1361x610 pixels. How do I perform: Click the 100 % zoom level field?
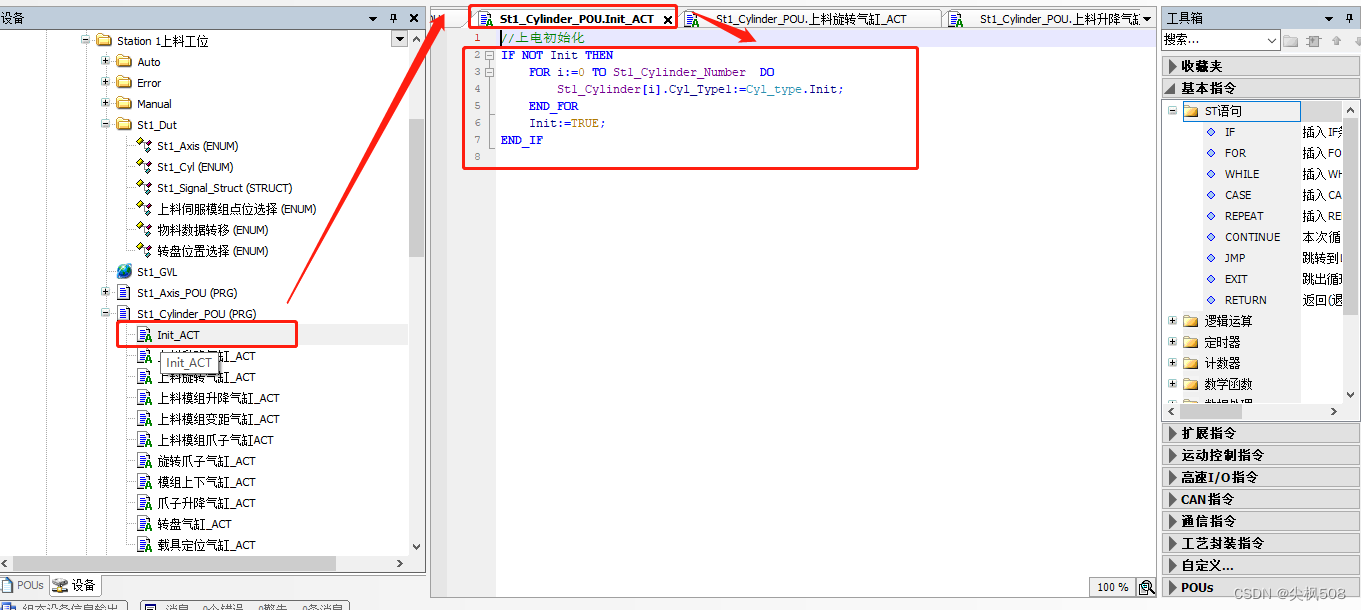[x=1112, y=587]
